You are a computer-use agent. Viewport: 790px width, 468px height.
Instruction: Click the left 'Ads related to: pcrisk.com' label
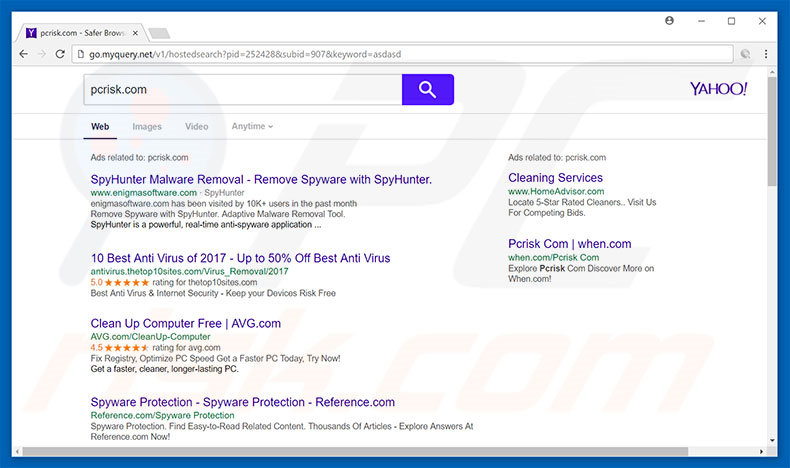140,157
